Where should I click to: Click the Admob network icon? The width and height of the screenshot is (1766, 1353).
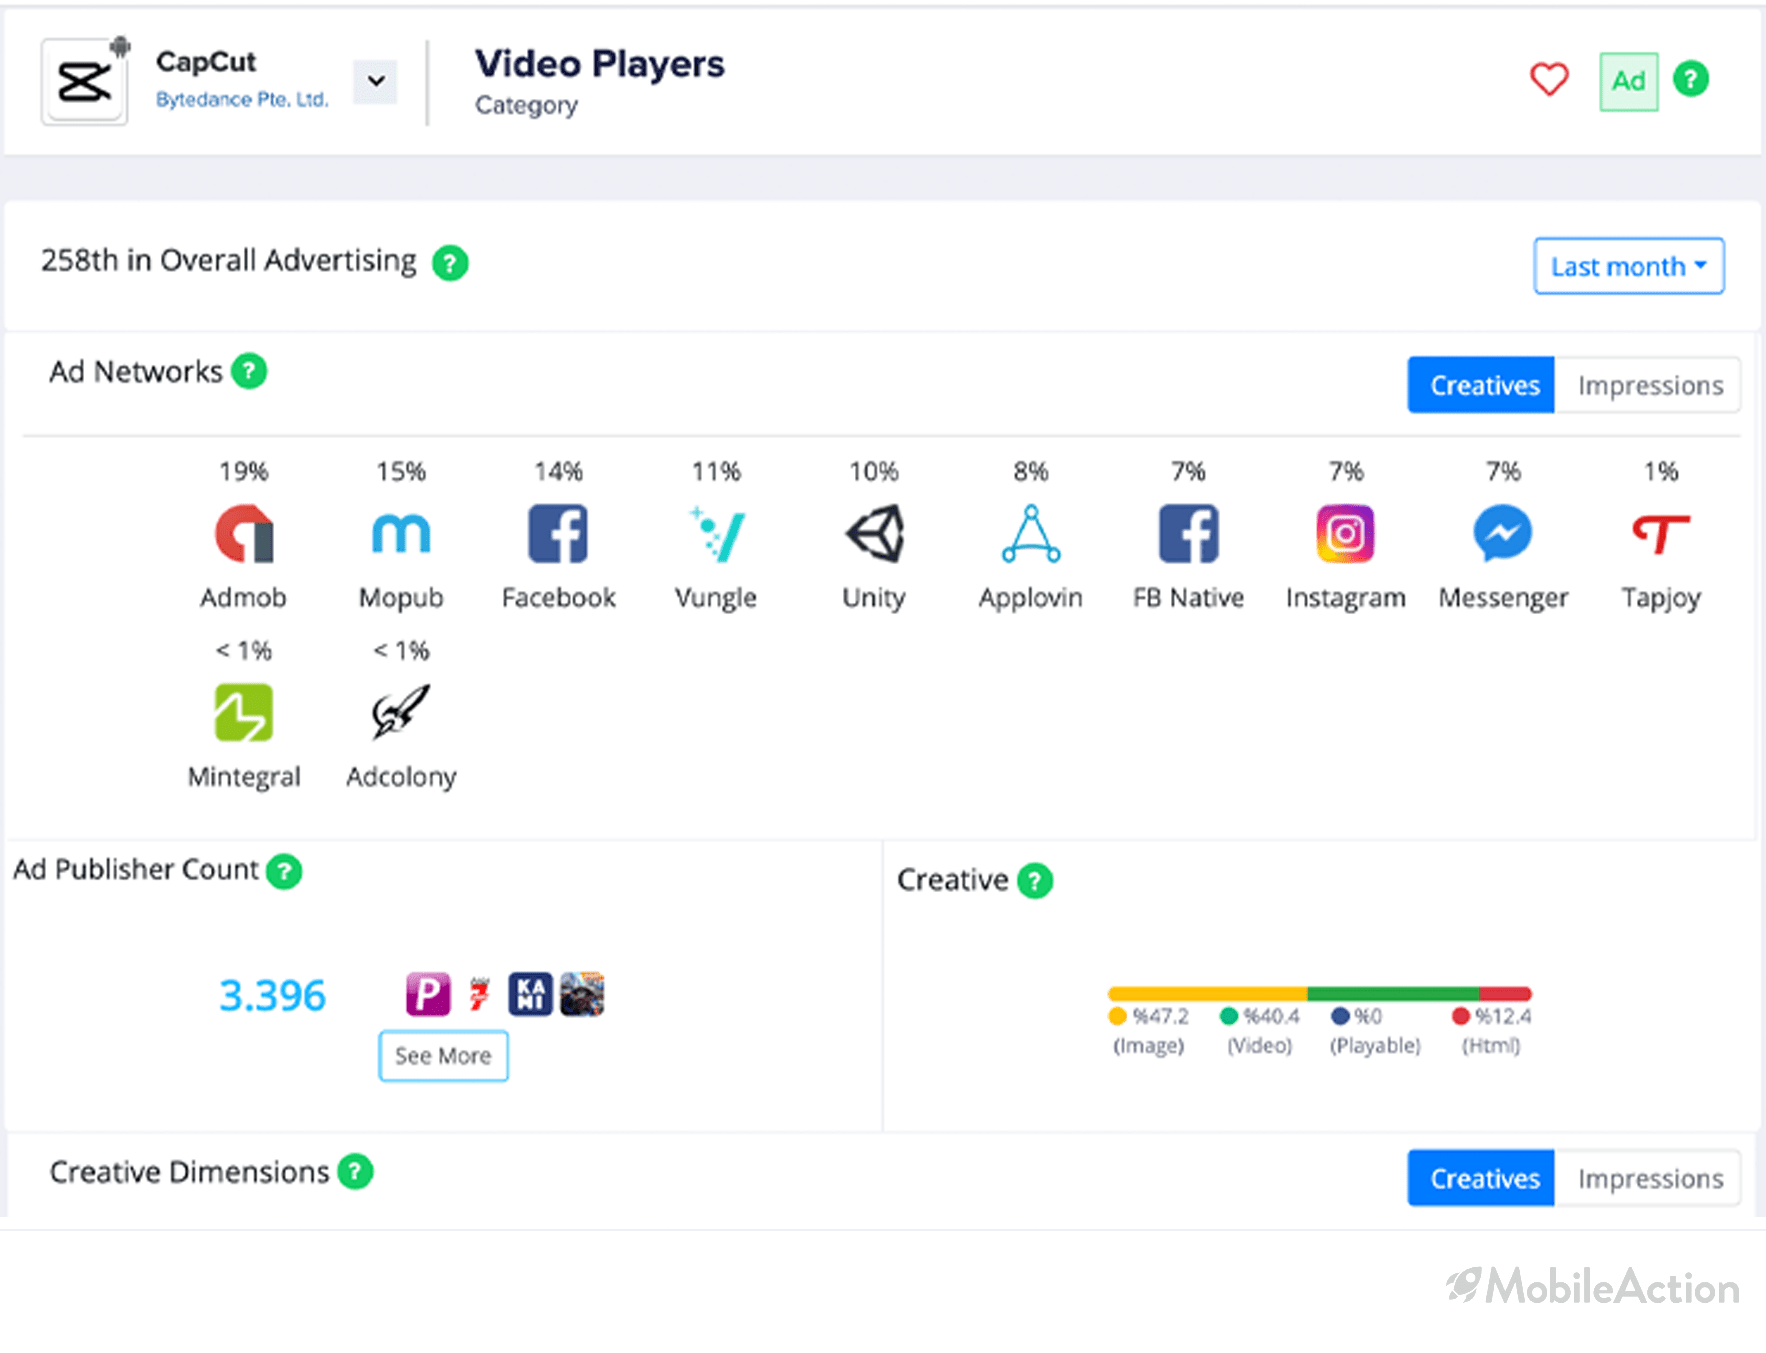pyautogui.click(x=244, y=534)
